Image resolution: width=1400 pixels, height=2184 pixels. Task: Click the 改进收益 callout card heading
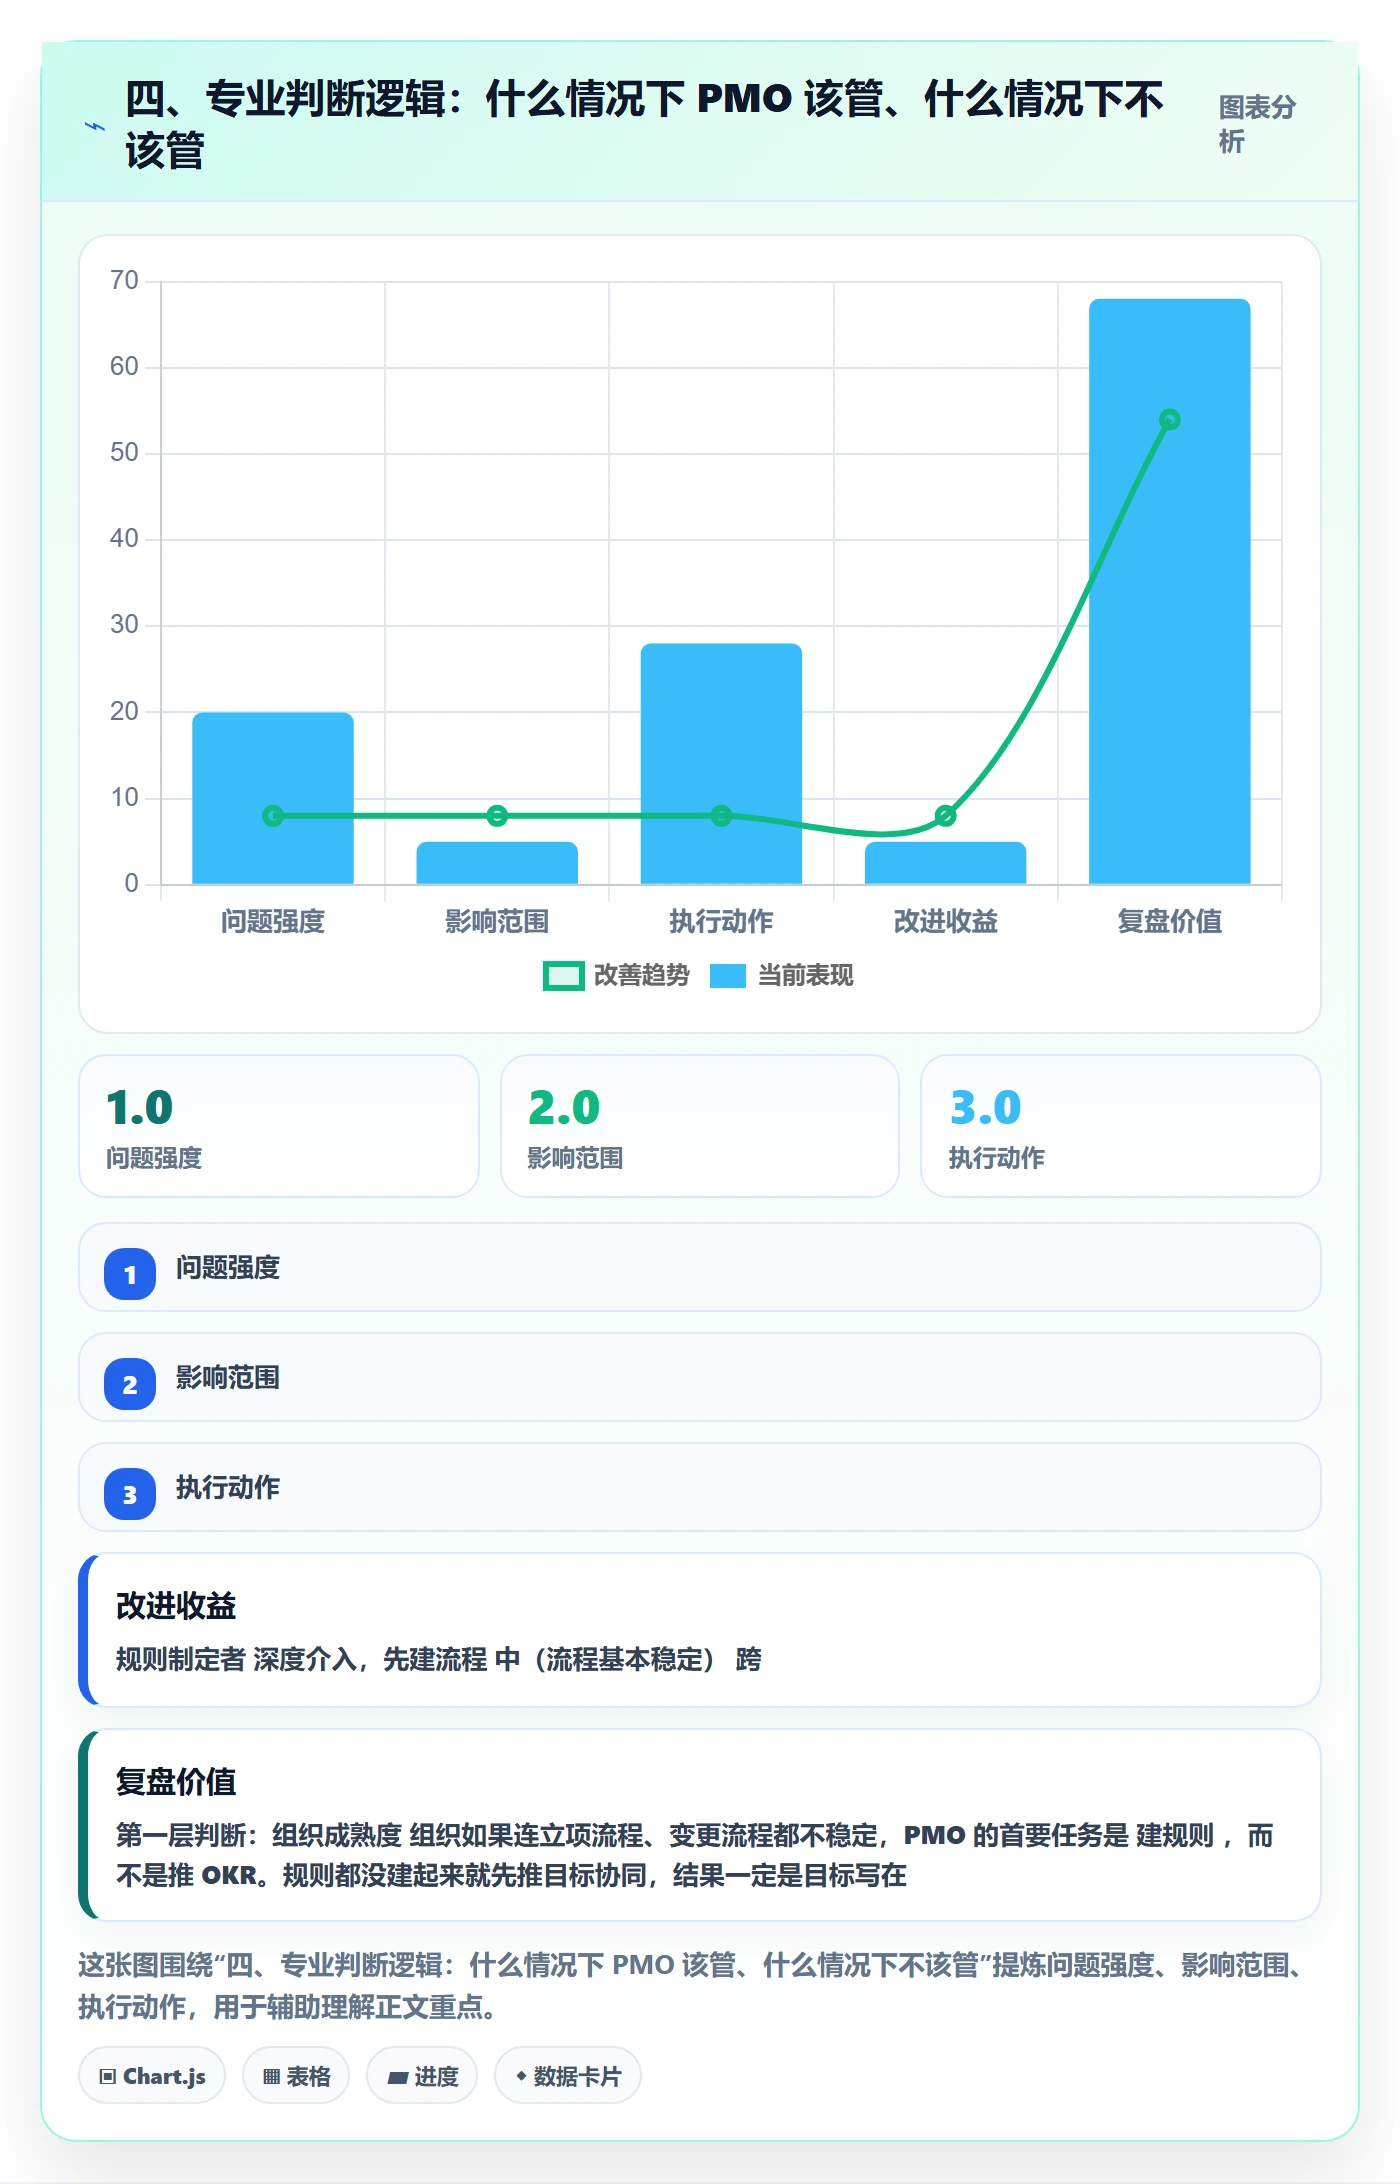pos(176,1606)
